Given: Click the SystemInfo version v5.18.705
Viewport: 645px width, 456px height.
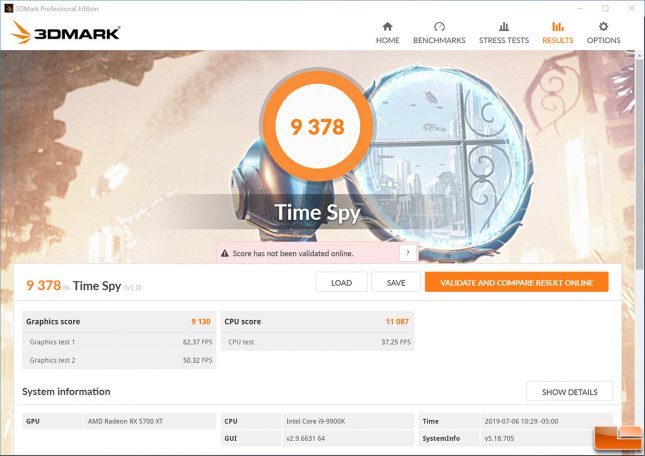Looking at the screenshot, I should [x=499, y=438].
